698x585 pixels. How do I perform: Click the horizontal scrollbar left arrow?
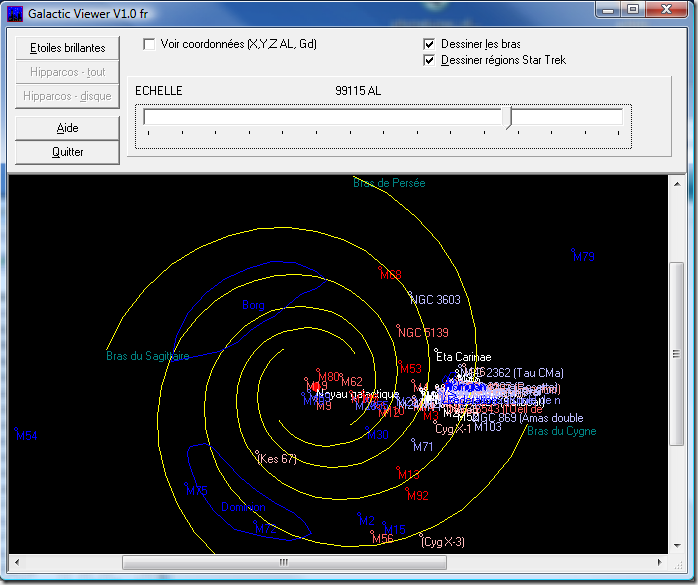point(16,562)
